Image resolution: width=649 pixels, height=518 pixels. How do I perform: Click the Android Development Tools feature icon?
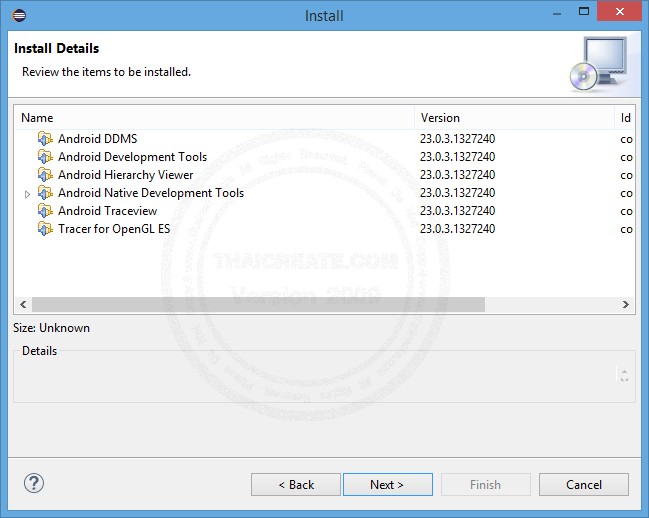pyautogui.click(x=45, y=157)
